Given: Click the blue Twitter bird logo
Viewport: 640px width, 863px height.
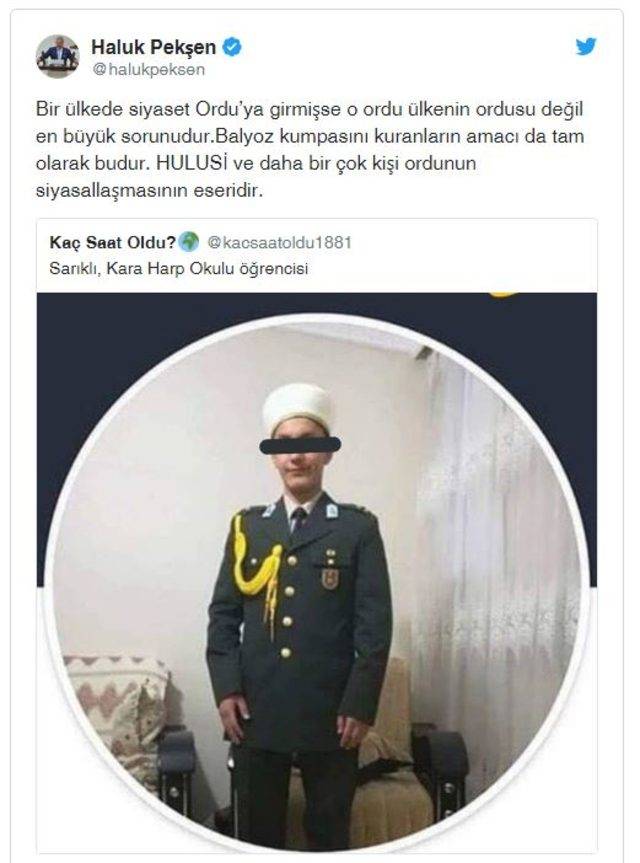Looking at the screenshot, I should tap(586, 46).
